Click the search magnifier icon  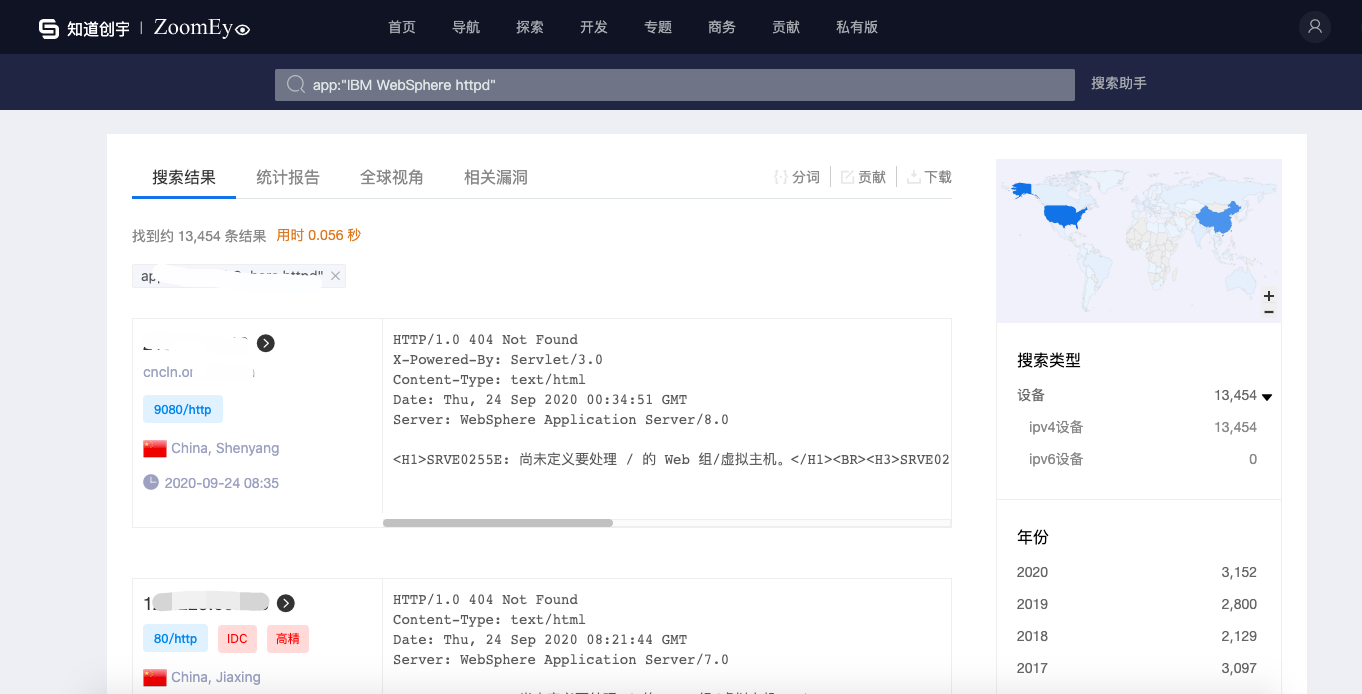tap(295, 85)
